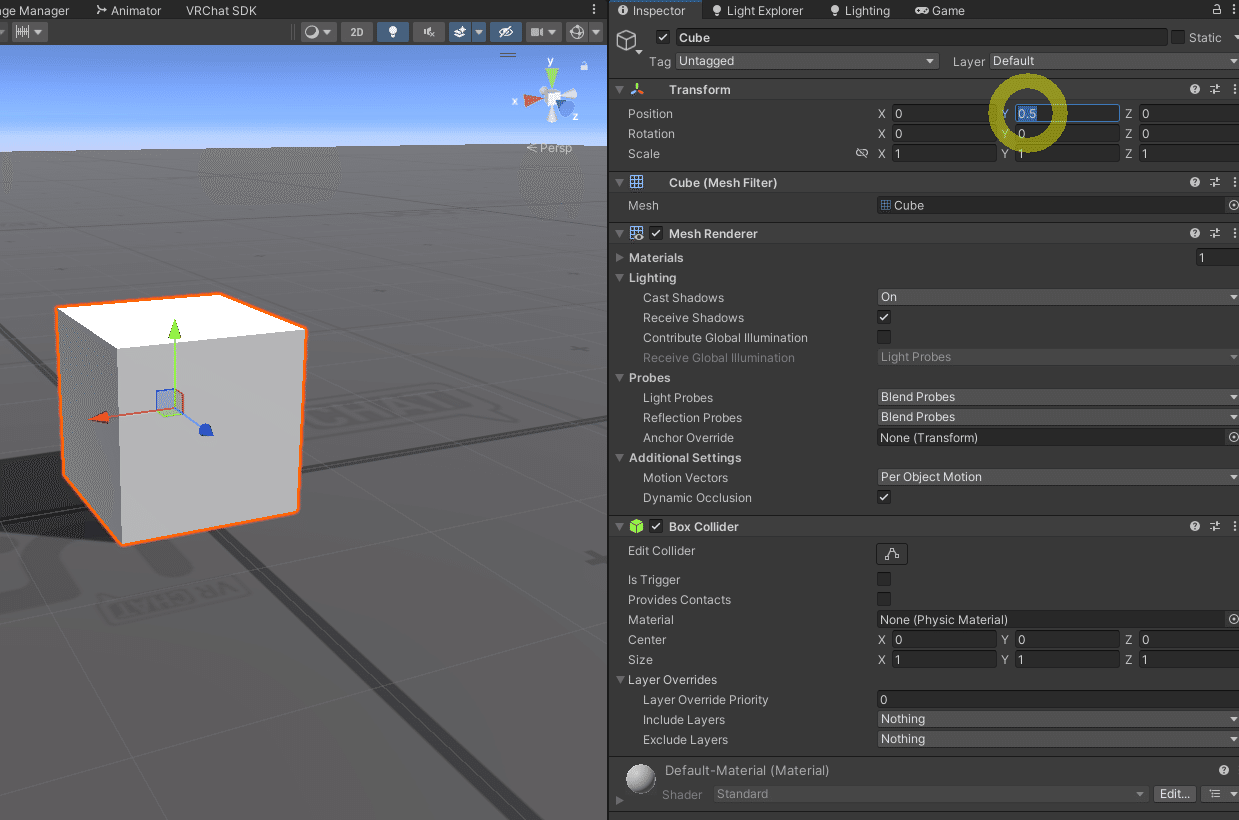The height and width of the screenshot is (820, 1239).
Task: Enable Contribute Global Illumination checkbox
Action: click(884, 337)
